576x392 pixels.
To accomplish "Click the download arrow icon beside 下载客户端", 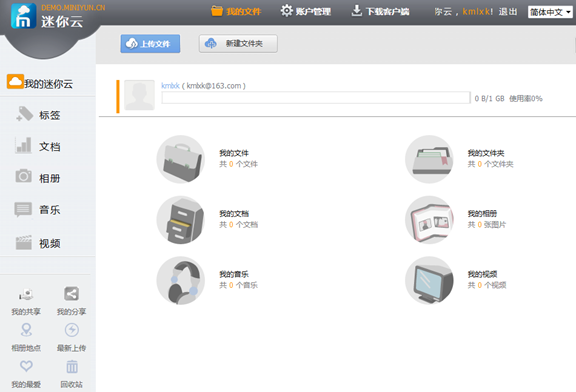I will [356, 11].
